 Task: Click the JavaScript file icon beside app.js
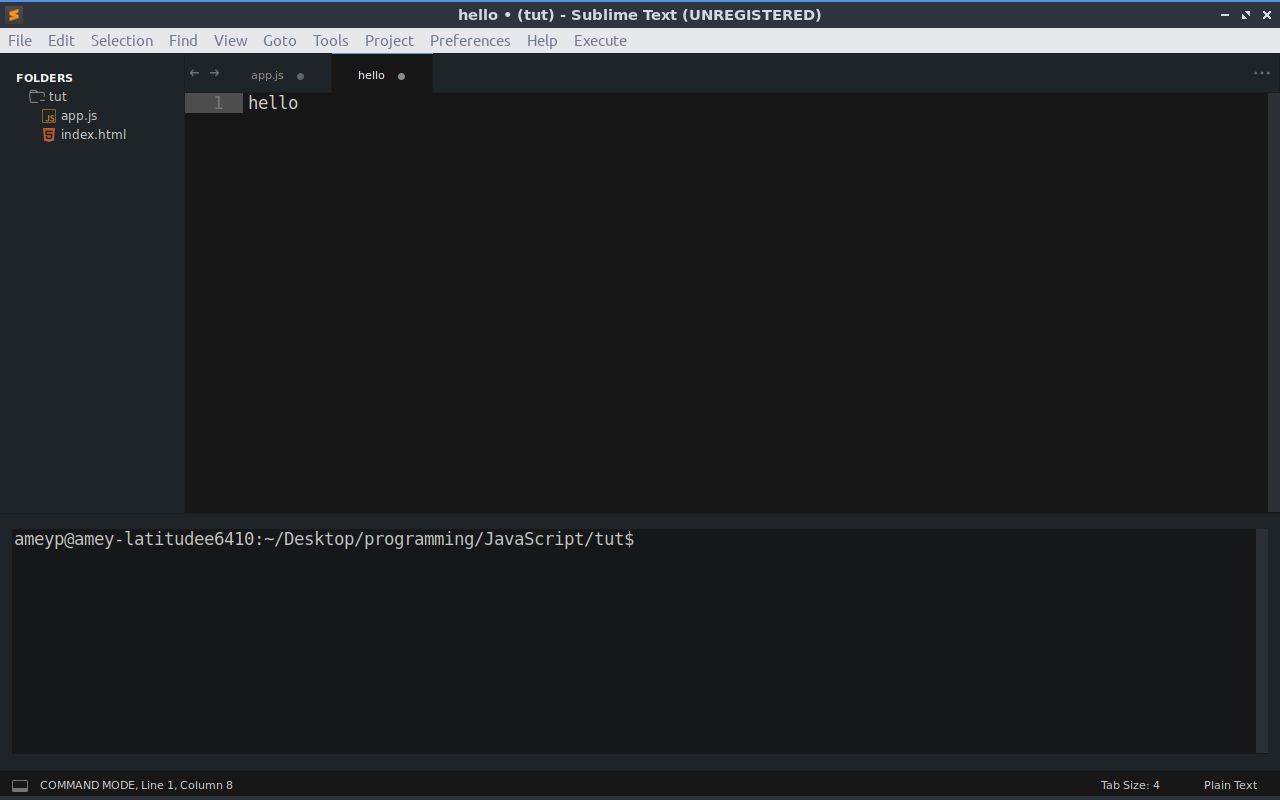[x=49, y=116]
